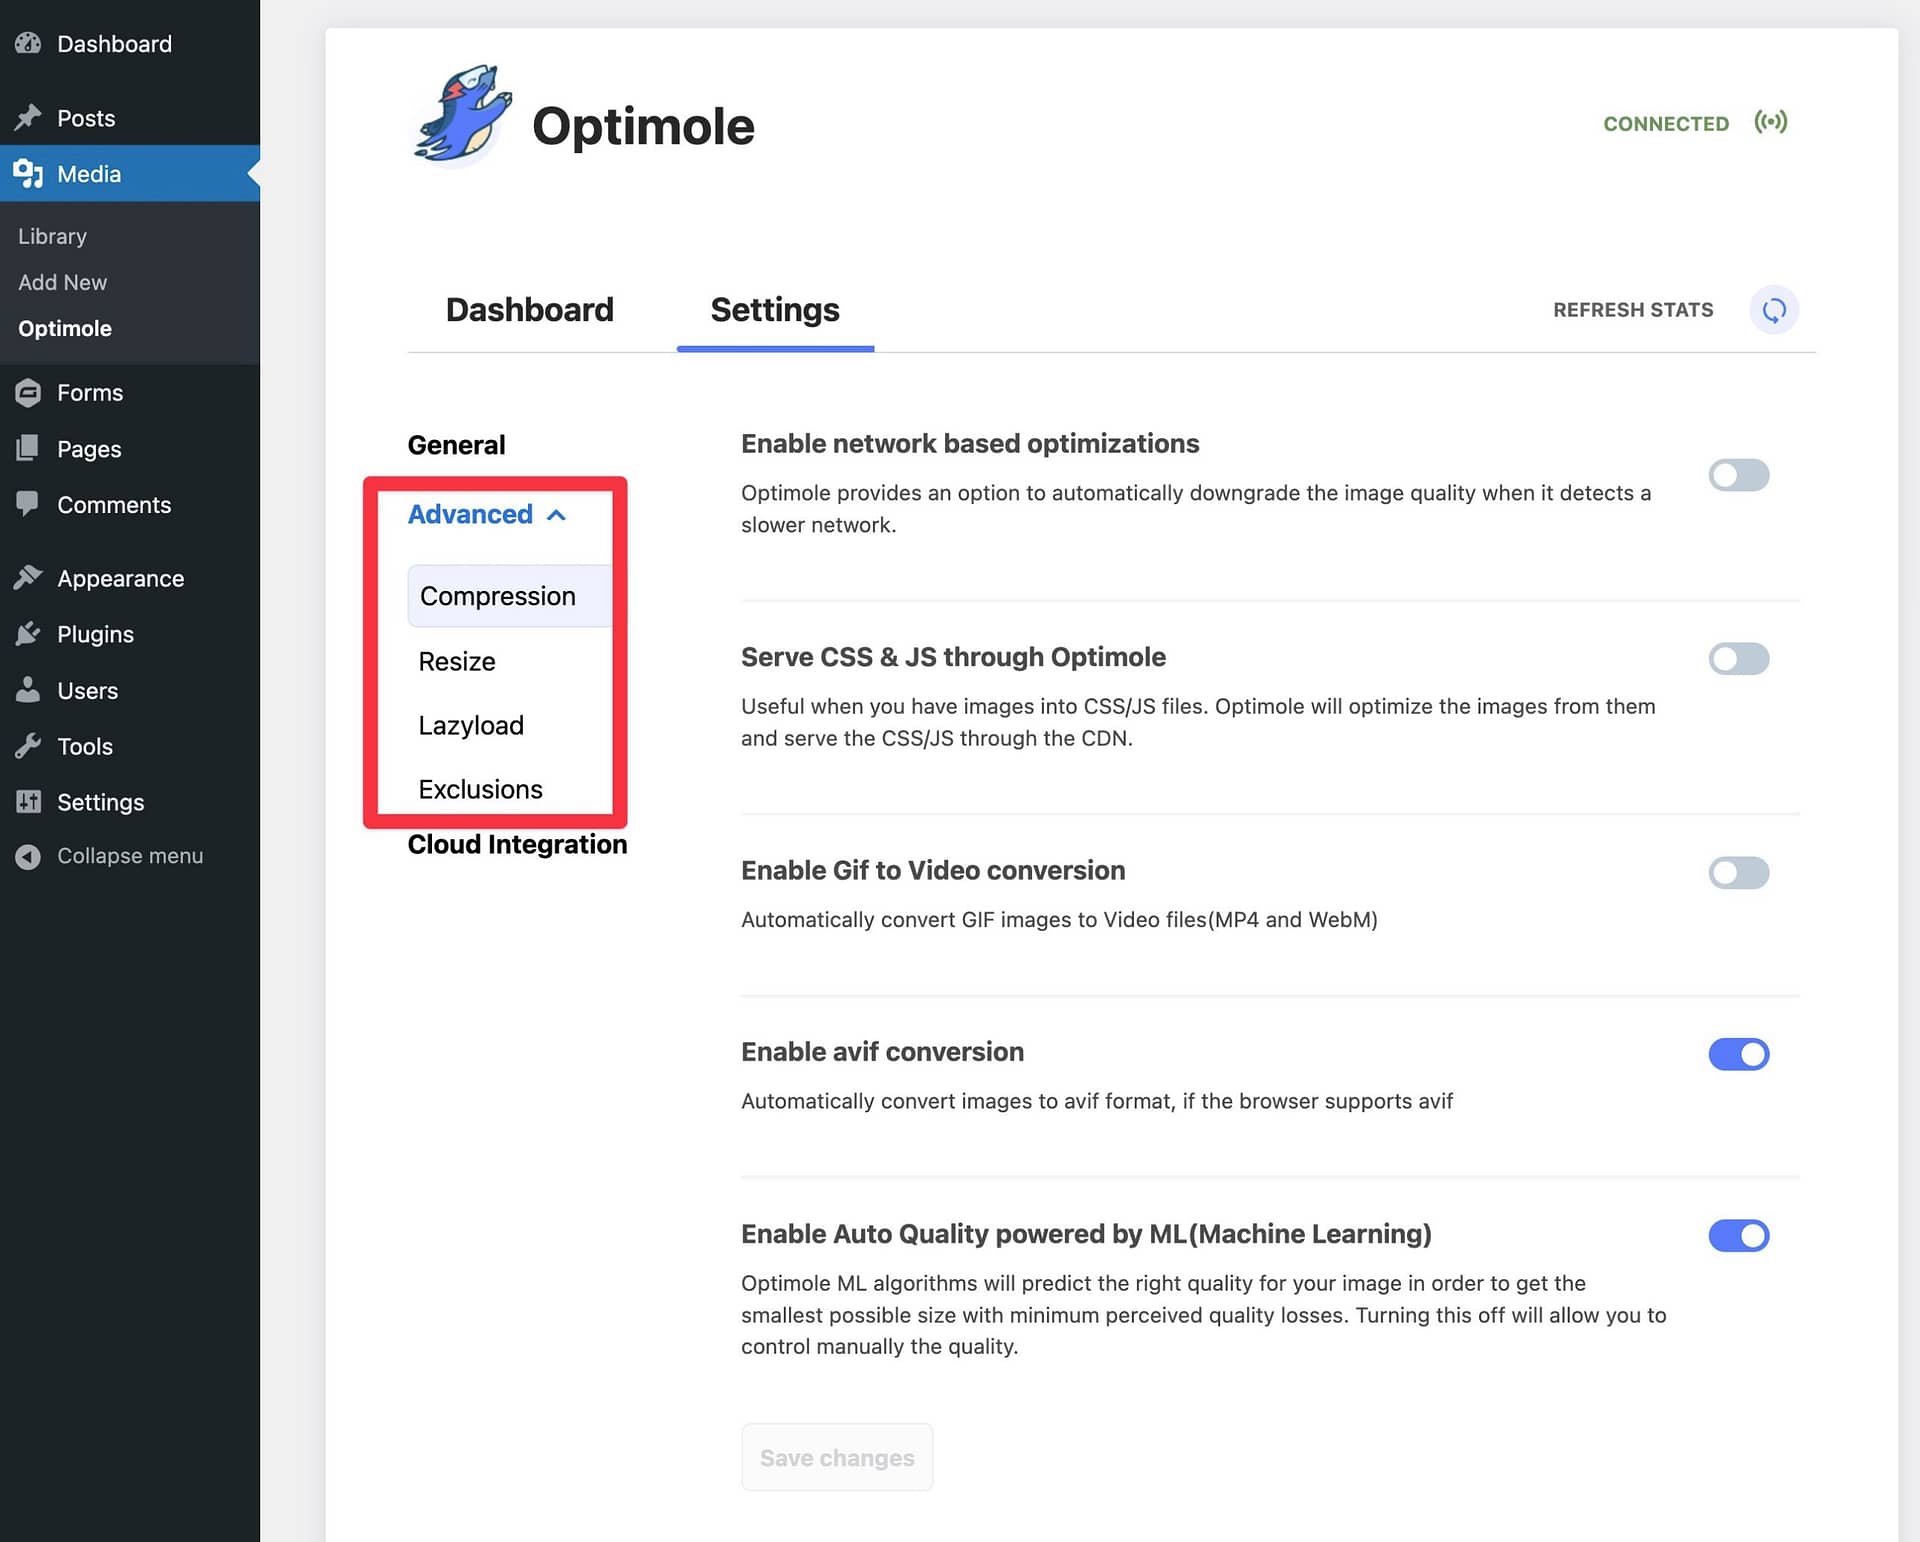This screenshot has width=1920, height=1542.
Task: Toggle Enable network based optimizations switch
Action: (1737, 474)
